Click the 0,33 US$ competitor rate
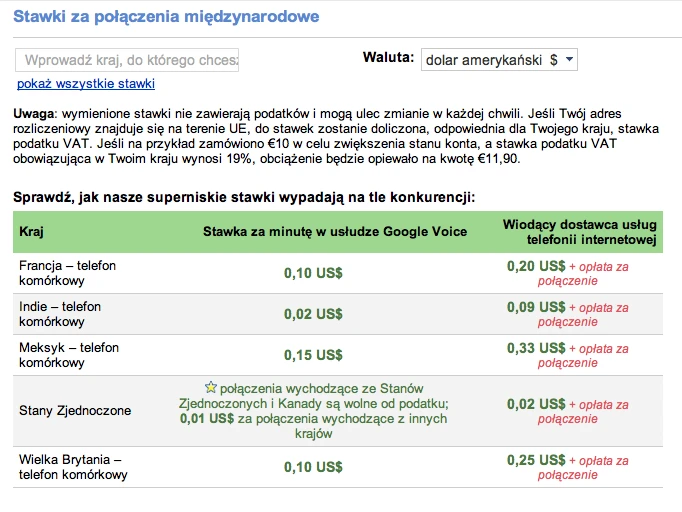This screenshot has height=512, width=682. [x=536, y=348]
